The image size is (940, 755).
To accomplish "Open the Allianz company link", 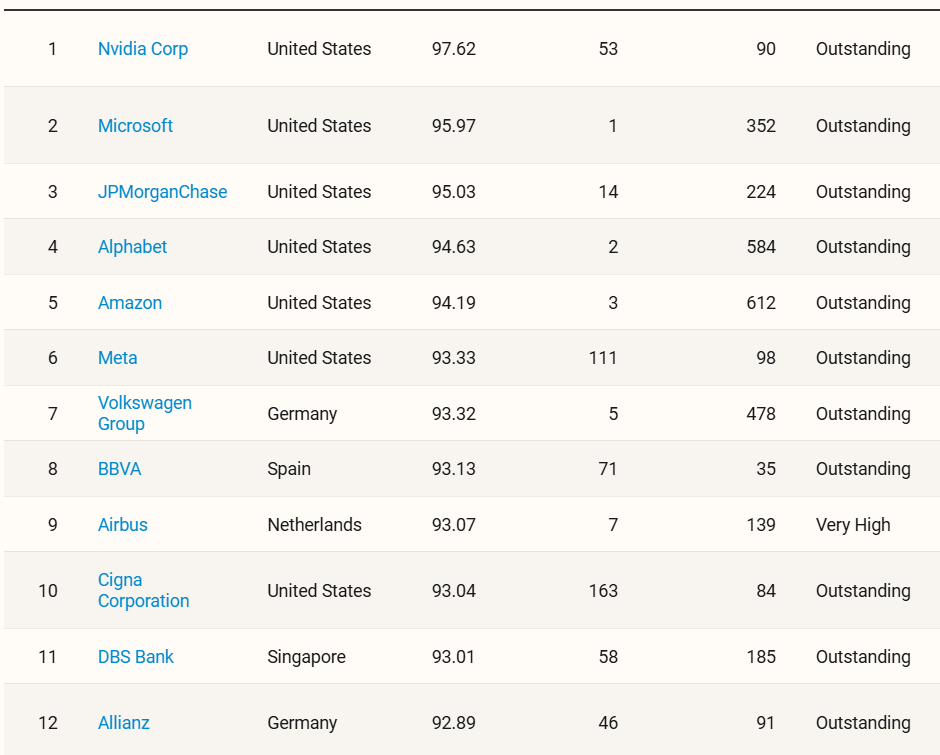I will 123,723.
